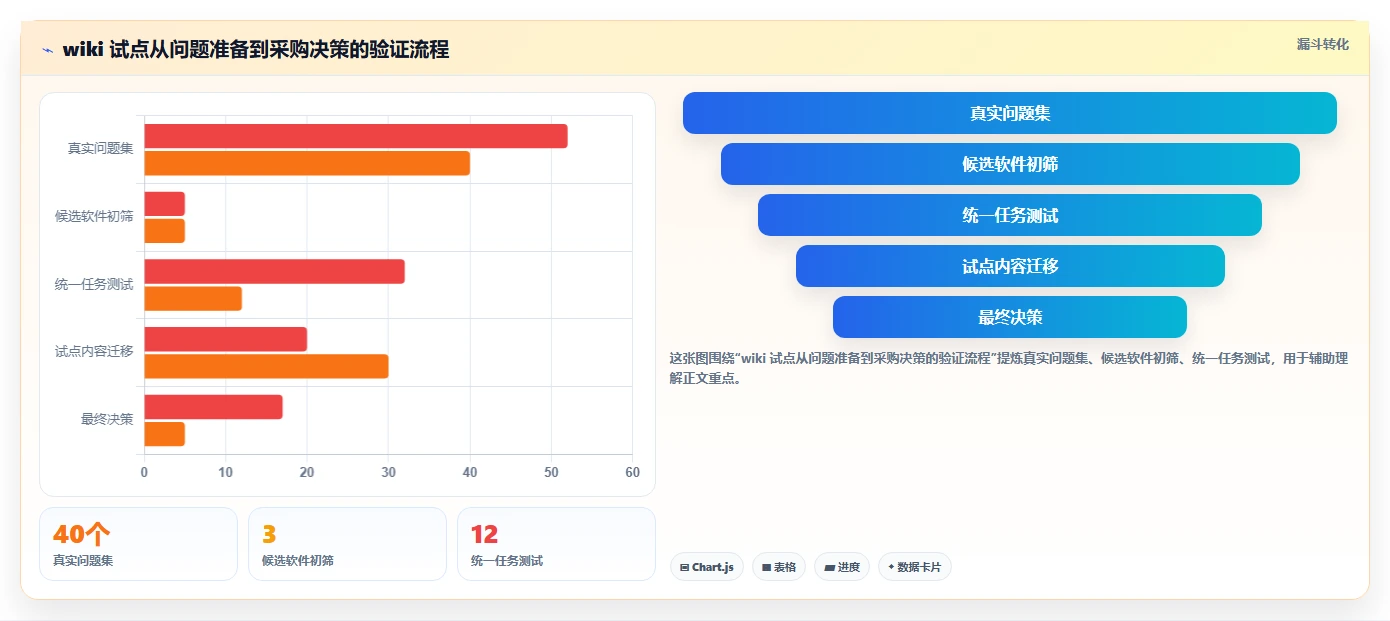Click the red bar for 真实问题集
The height and width of the screenshot is (621, 1390).
point(356,136)
